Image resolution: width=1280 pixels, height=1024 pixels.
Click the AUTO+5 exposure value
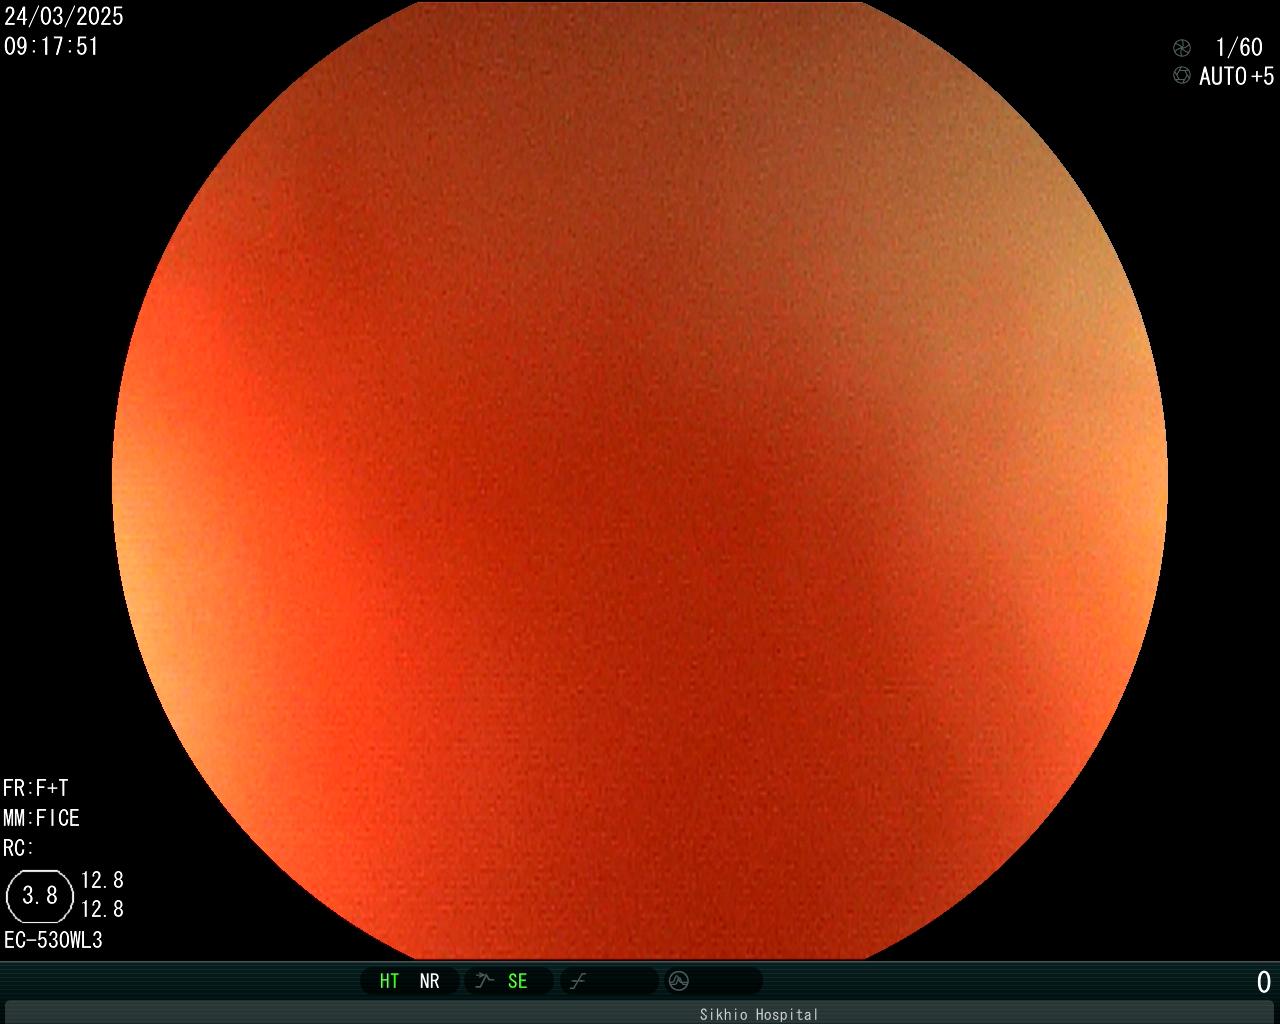(1237, 76)
